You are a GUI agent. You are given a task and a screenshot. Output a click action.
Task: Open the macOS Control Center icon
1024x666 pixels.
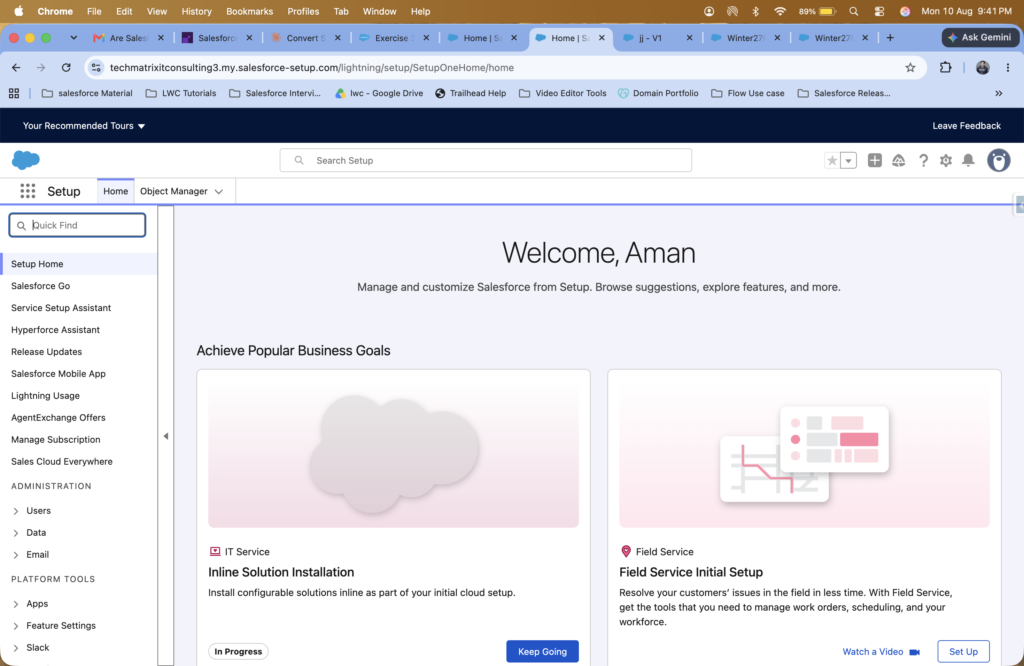tap(879, 11)
